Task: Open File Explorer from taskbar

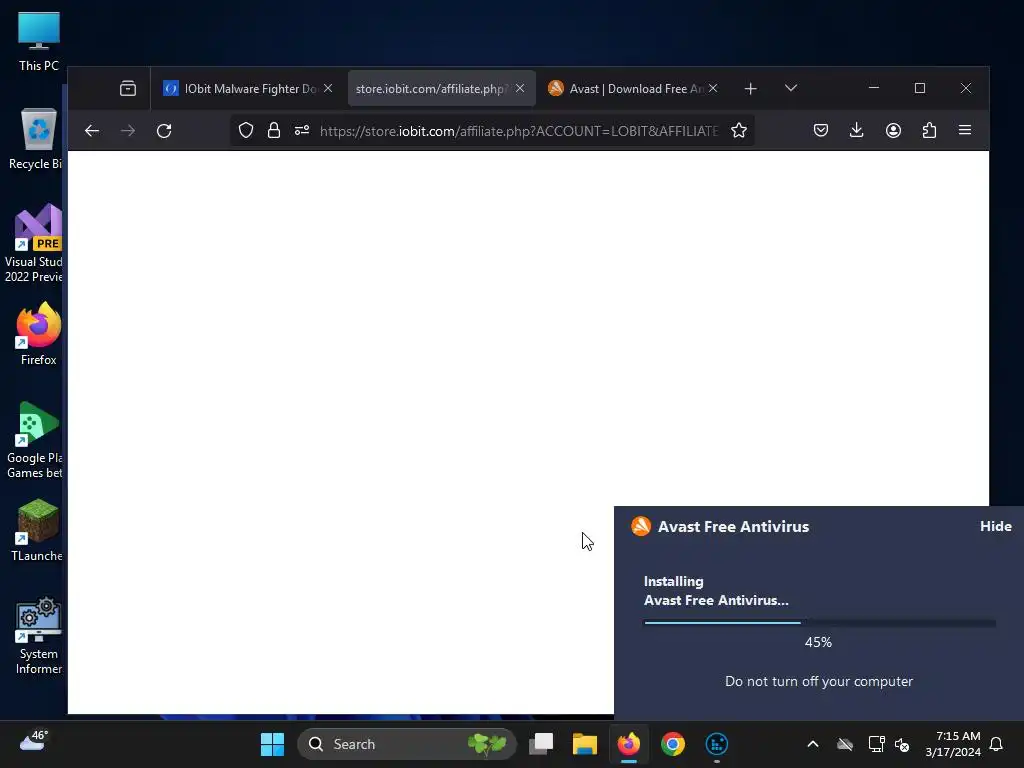Action: pyautogui.click(x=584, y=744)
